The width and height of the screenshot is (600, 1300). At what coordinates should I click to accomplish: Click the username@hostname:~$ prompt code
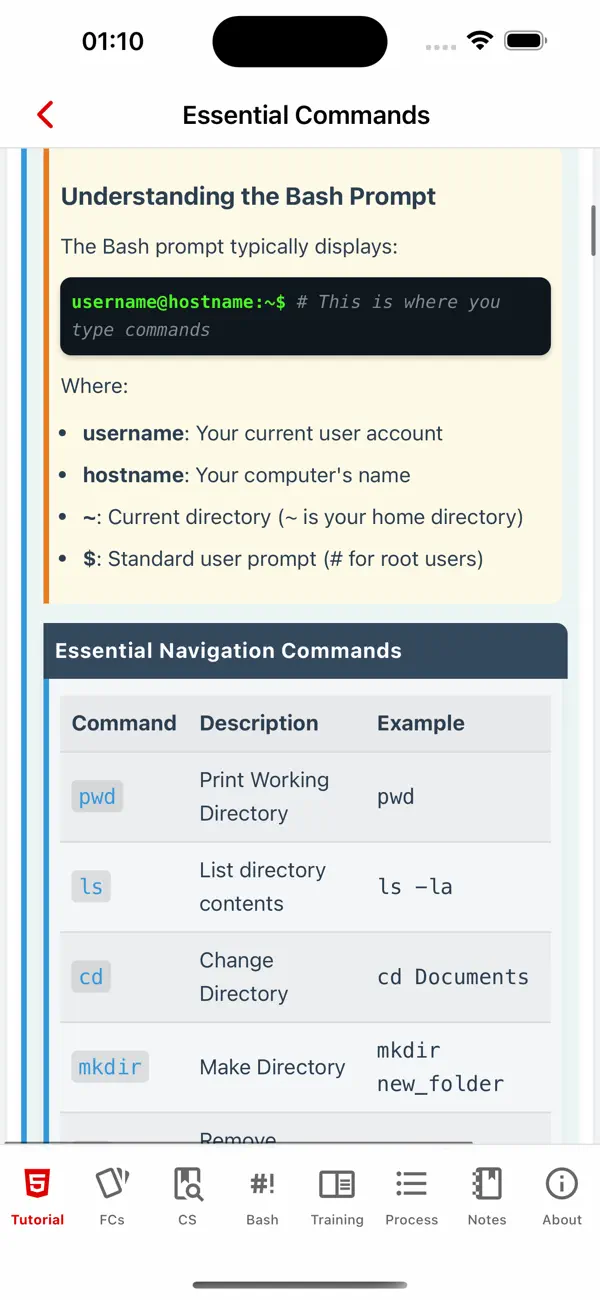point(178,302)
